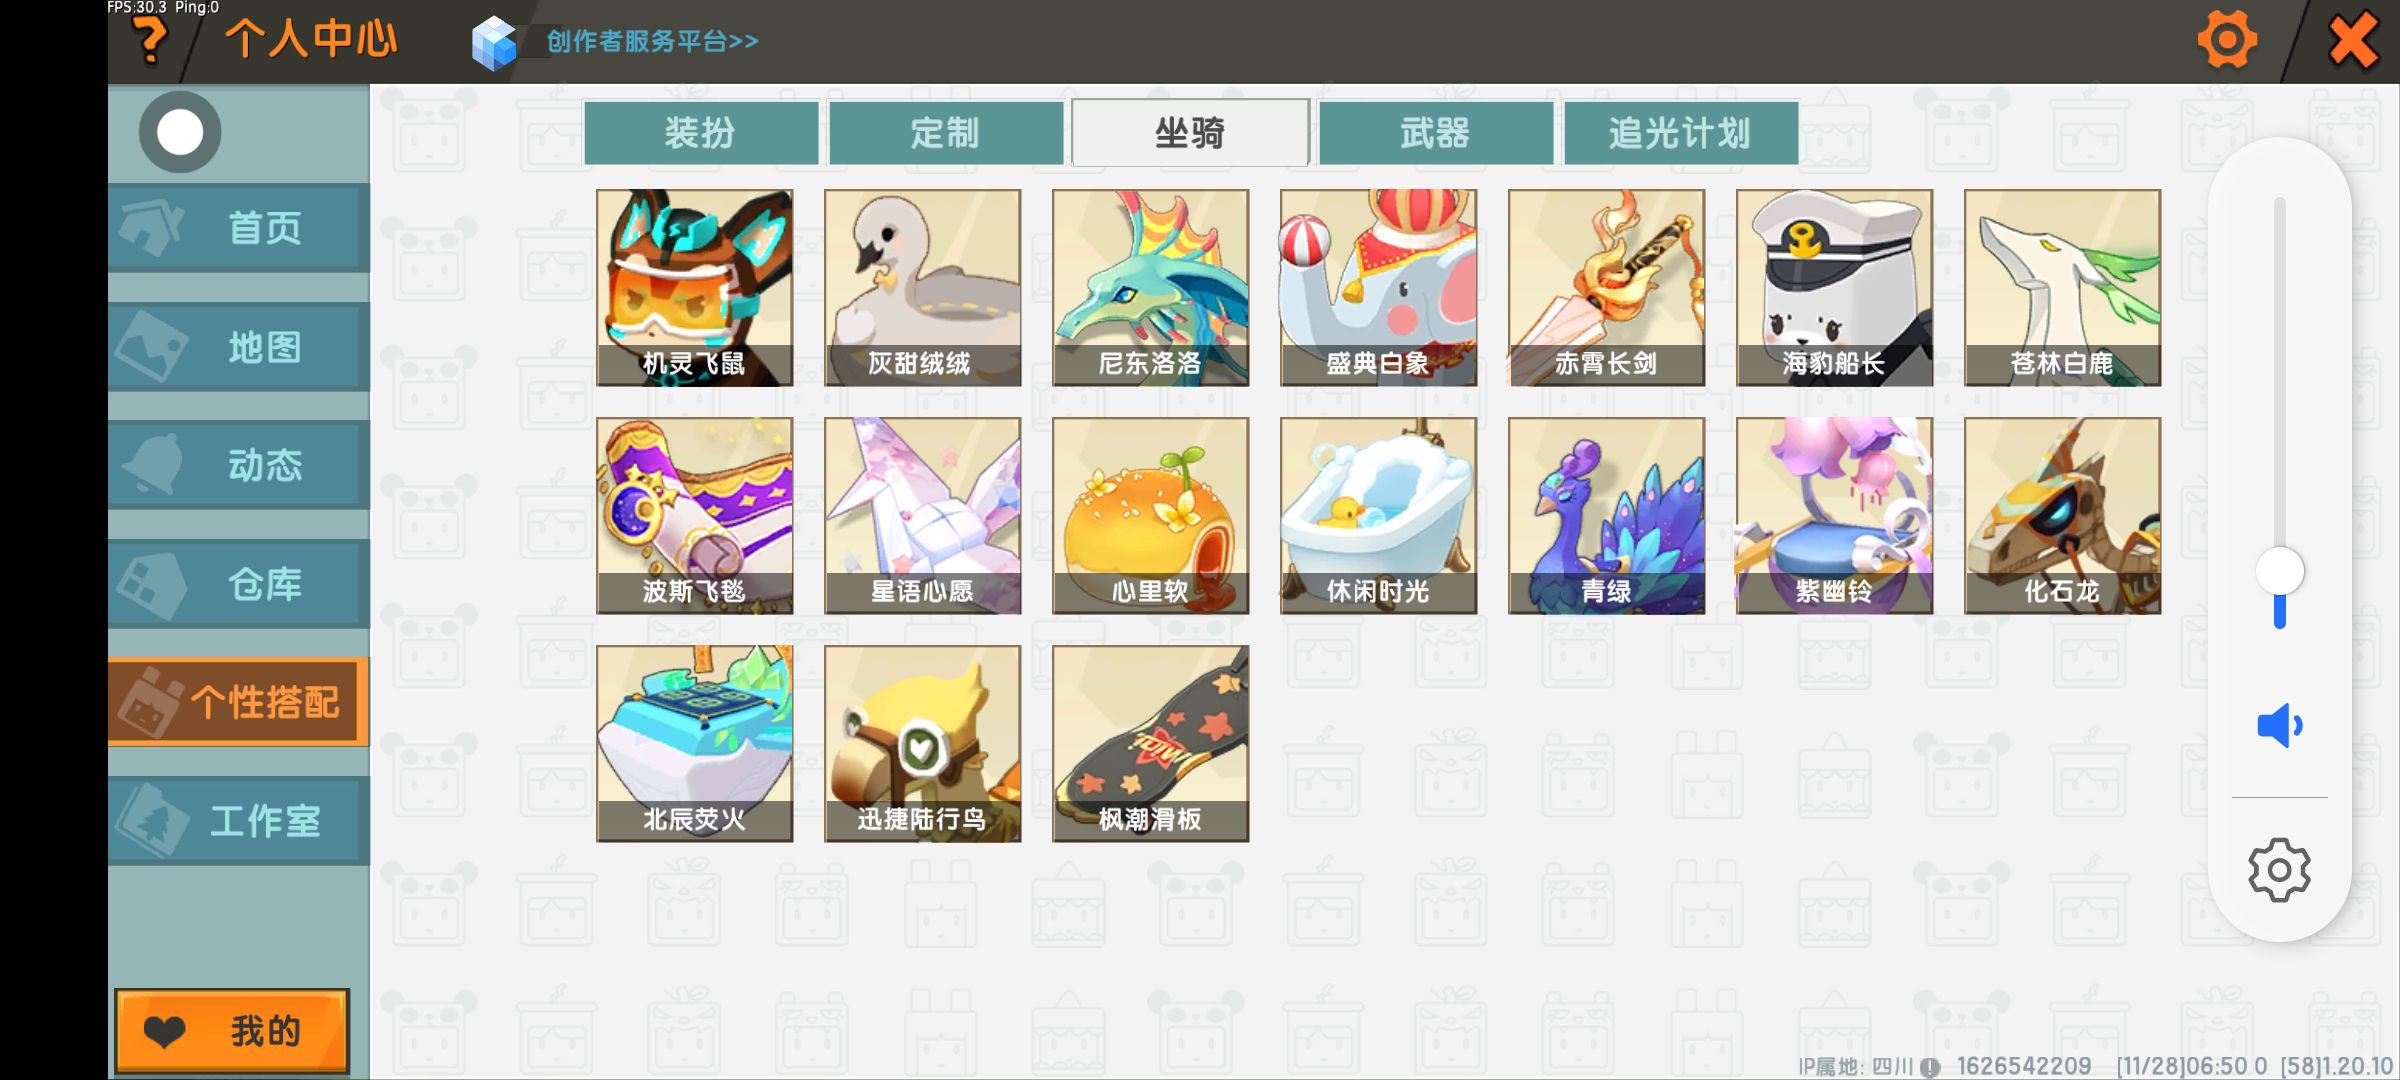Go to 首页 in the sidebar
Viewport: 2400px width, 1080px height.
pyautogui.click(x=238, y=228)
